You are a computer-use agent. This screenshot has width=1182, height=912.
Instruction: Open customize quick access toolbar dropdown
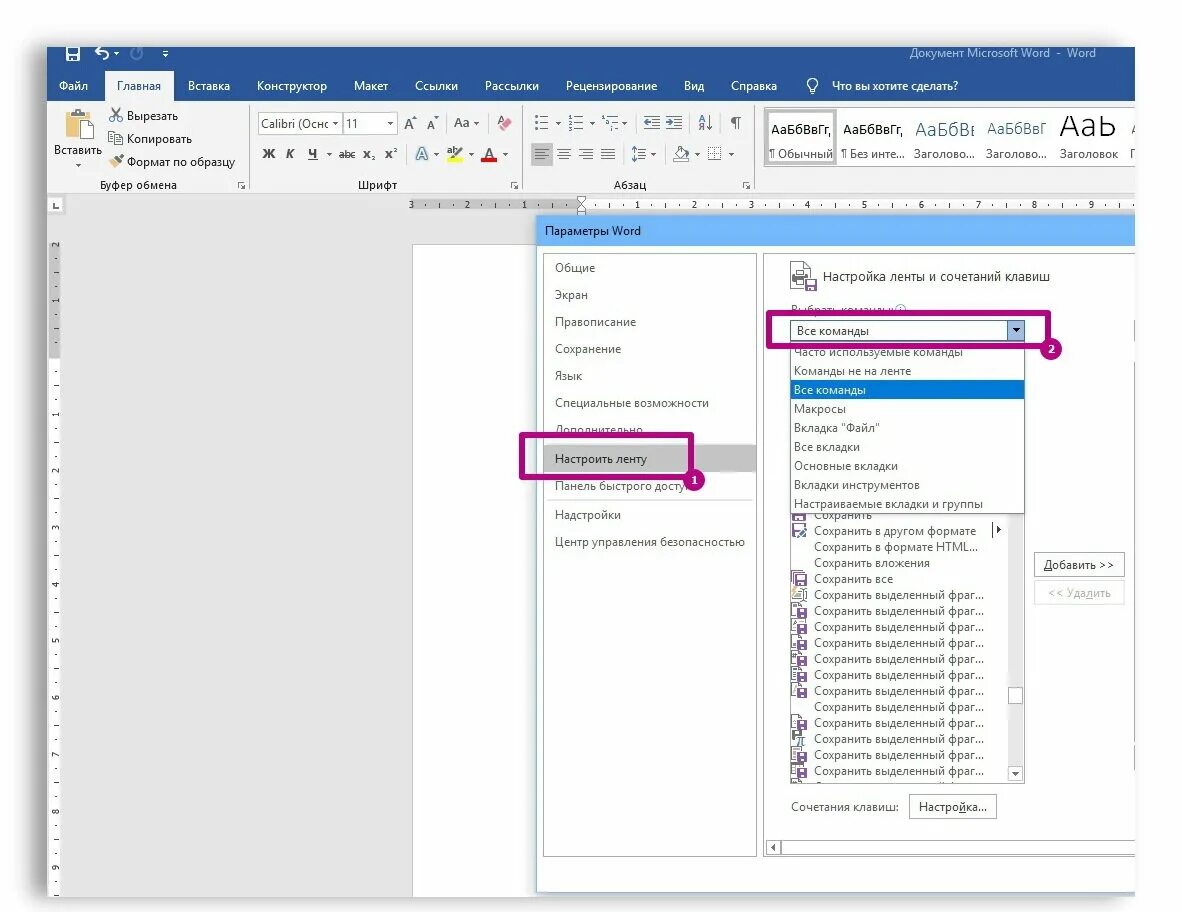(x=165, y=54)
